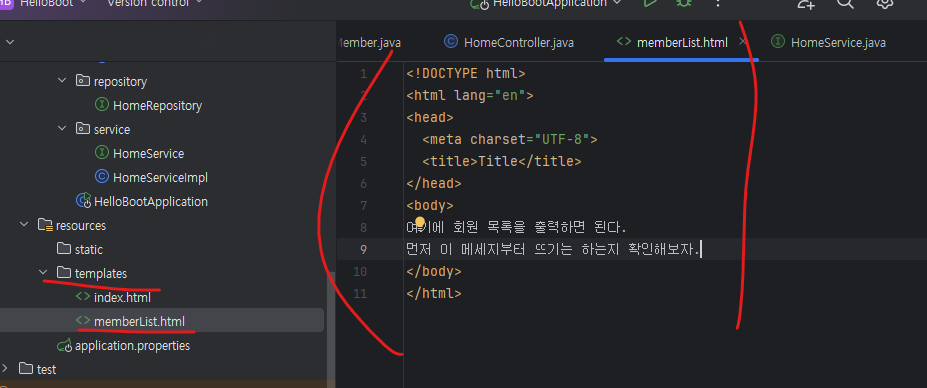Click the resources root folder icon
927x388 pixels.
[45, 225]
